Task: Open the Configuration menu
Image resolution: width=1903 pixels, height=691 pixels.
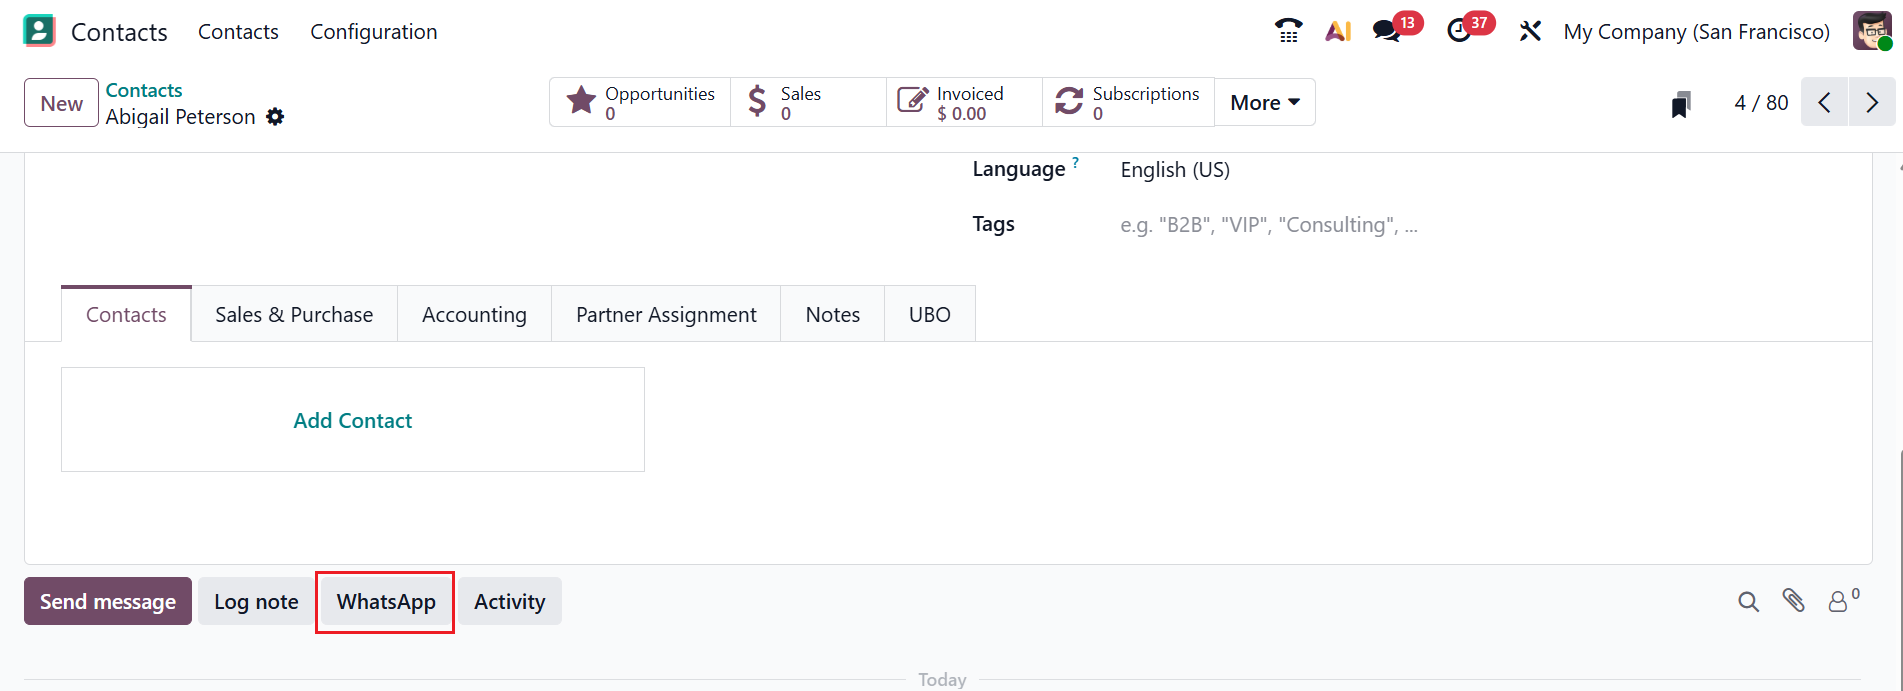Action: click(374, 32)
